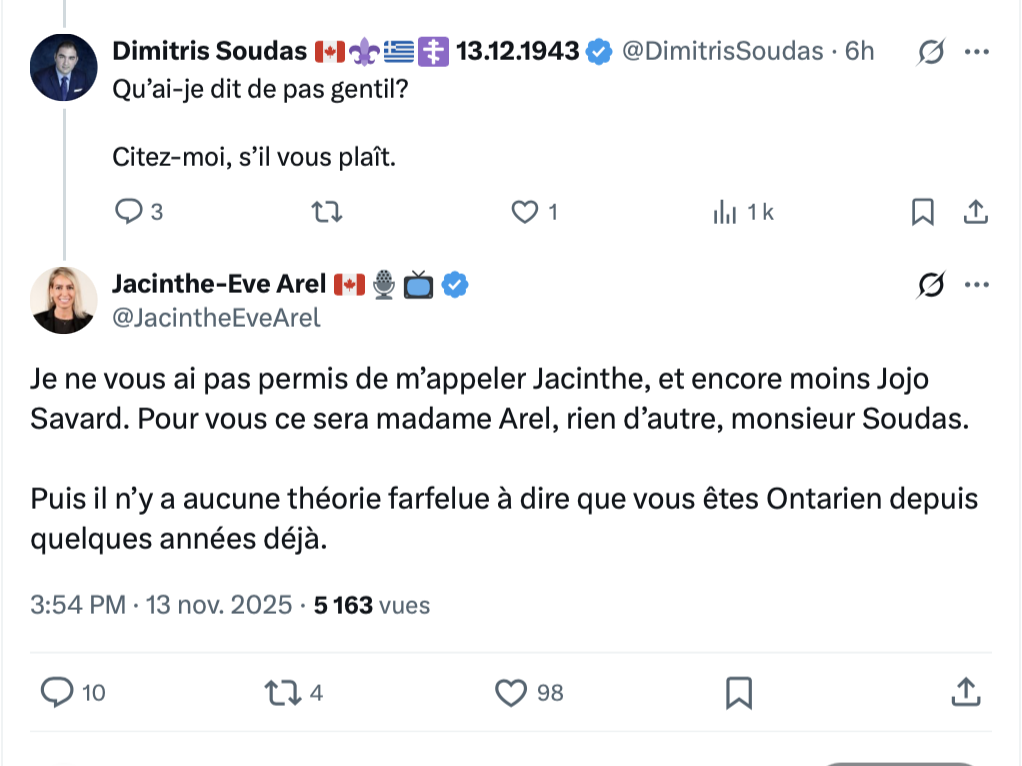The height and width of the screenshot is (766, 1022).
Task: Open Grok icon on Jacinthe-Eve Arel's tweet
Action: click(930, 286)
